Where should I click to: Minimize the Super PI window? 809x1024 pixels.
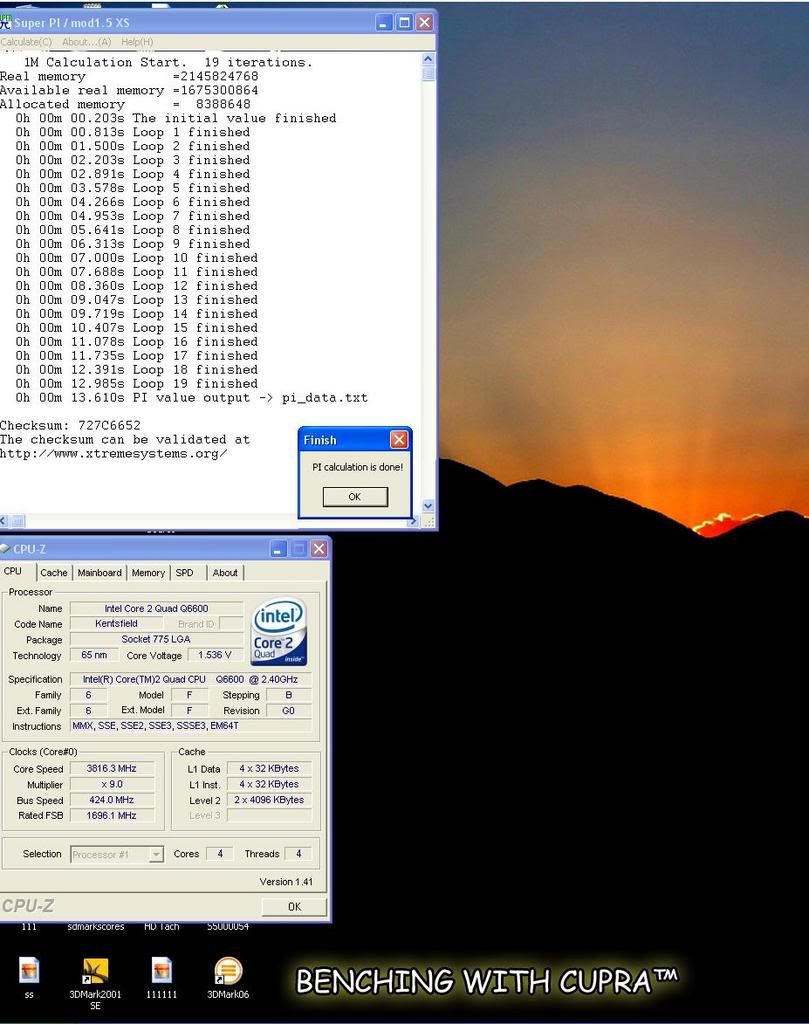[x=384, y=23]
